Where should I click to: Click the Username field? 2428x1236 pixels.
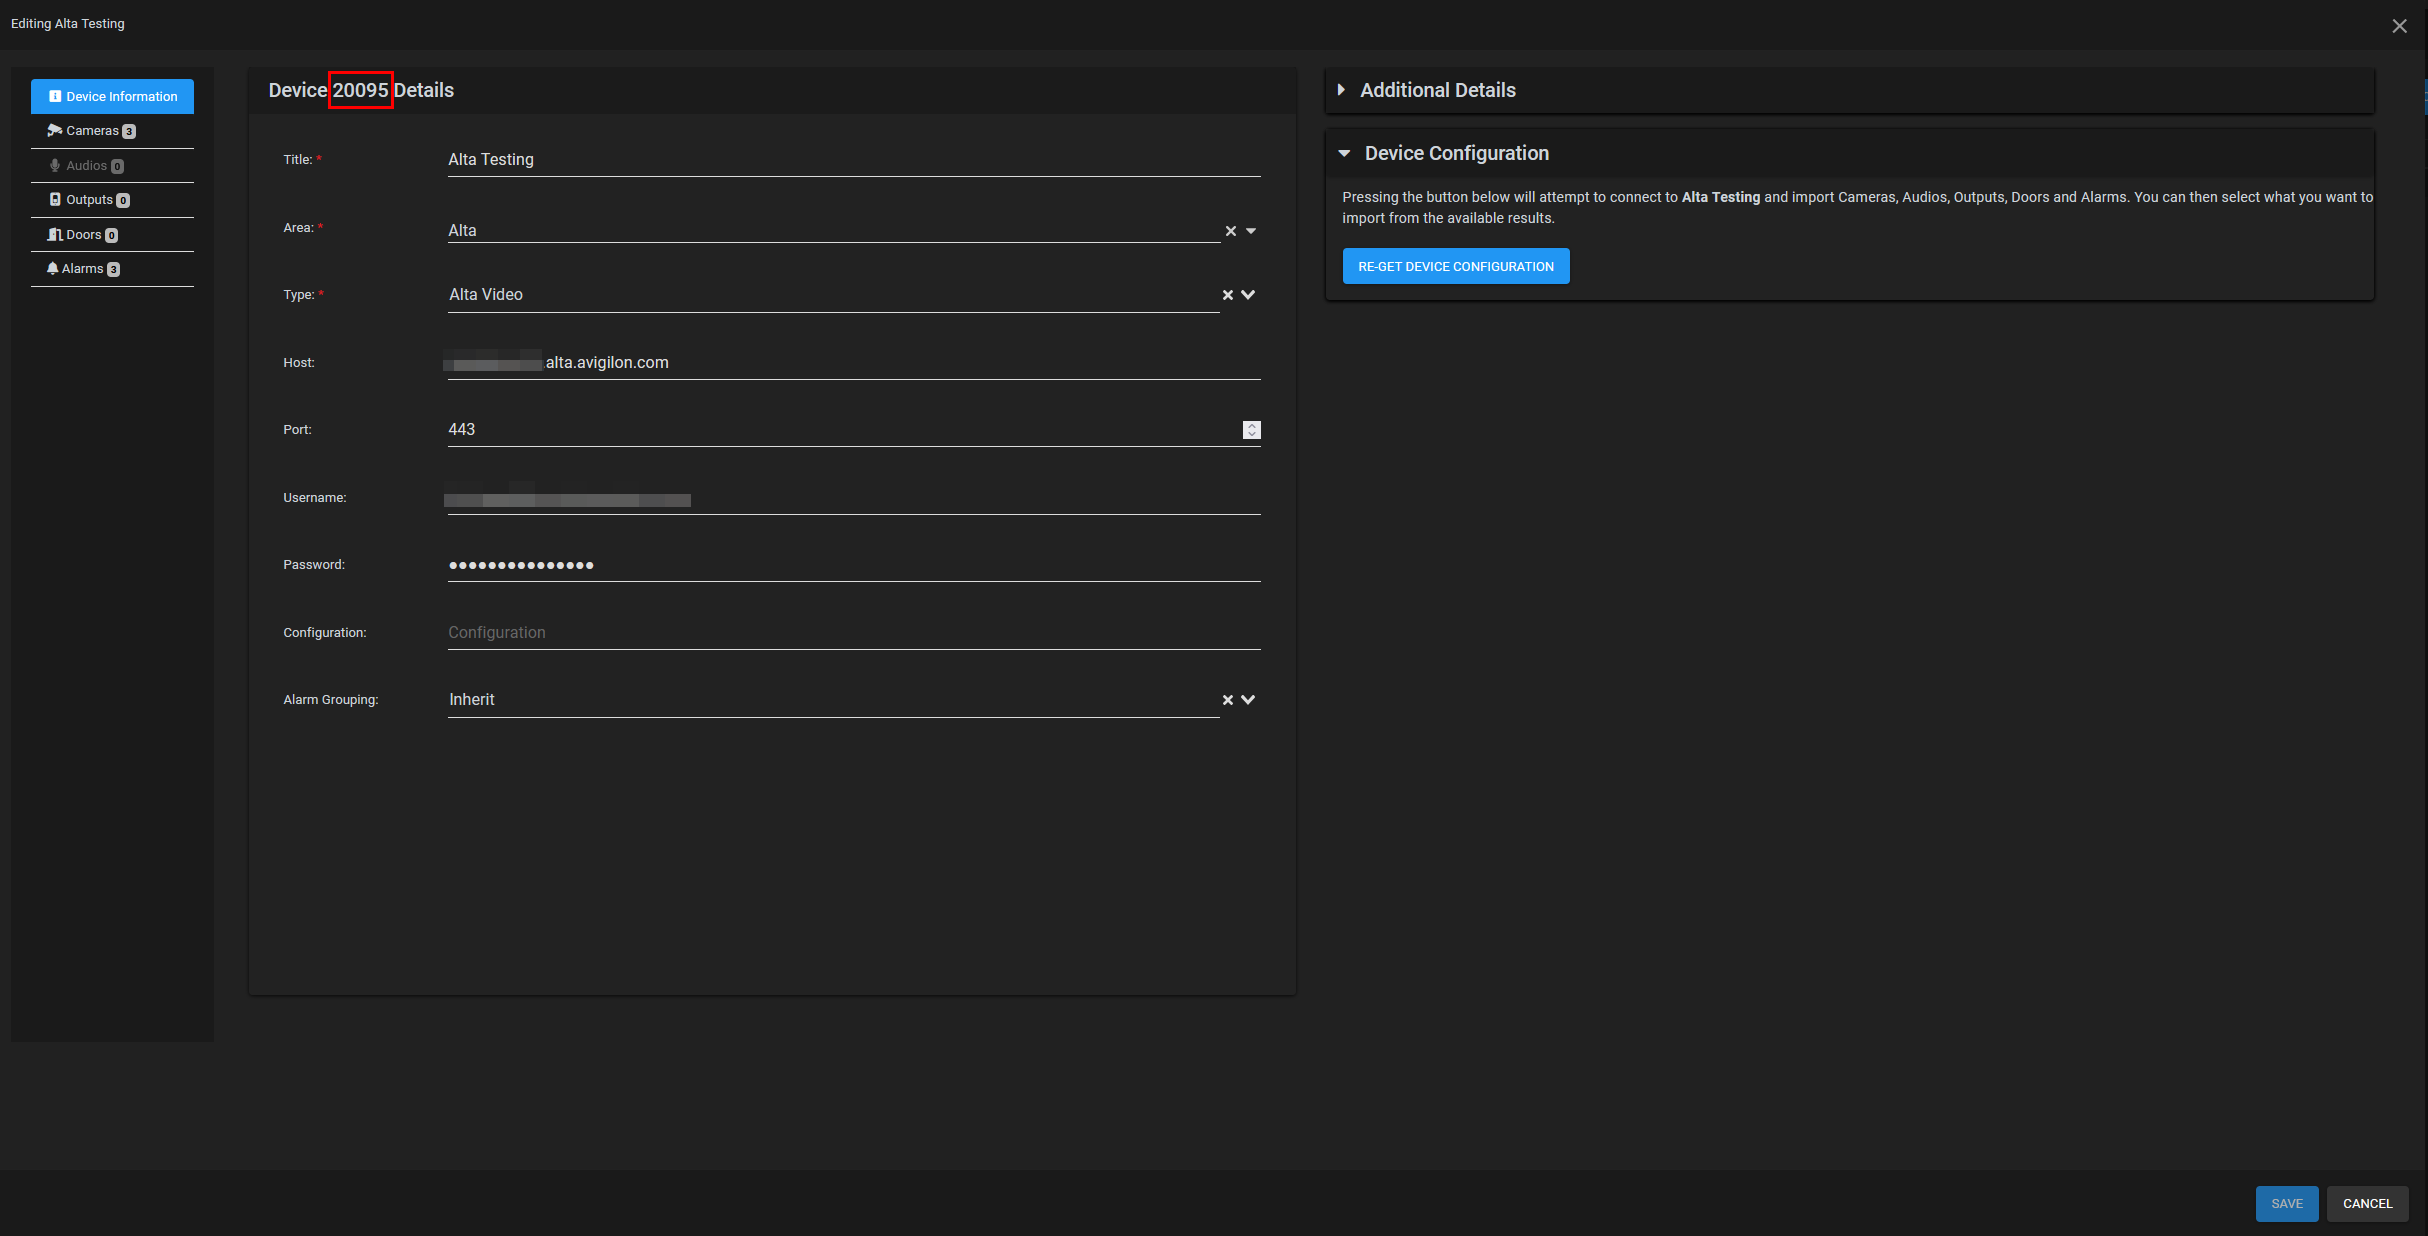(x=854, y=498)
